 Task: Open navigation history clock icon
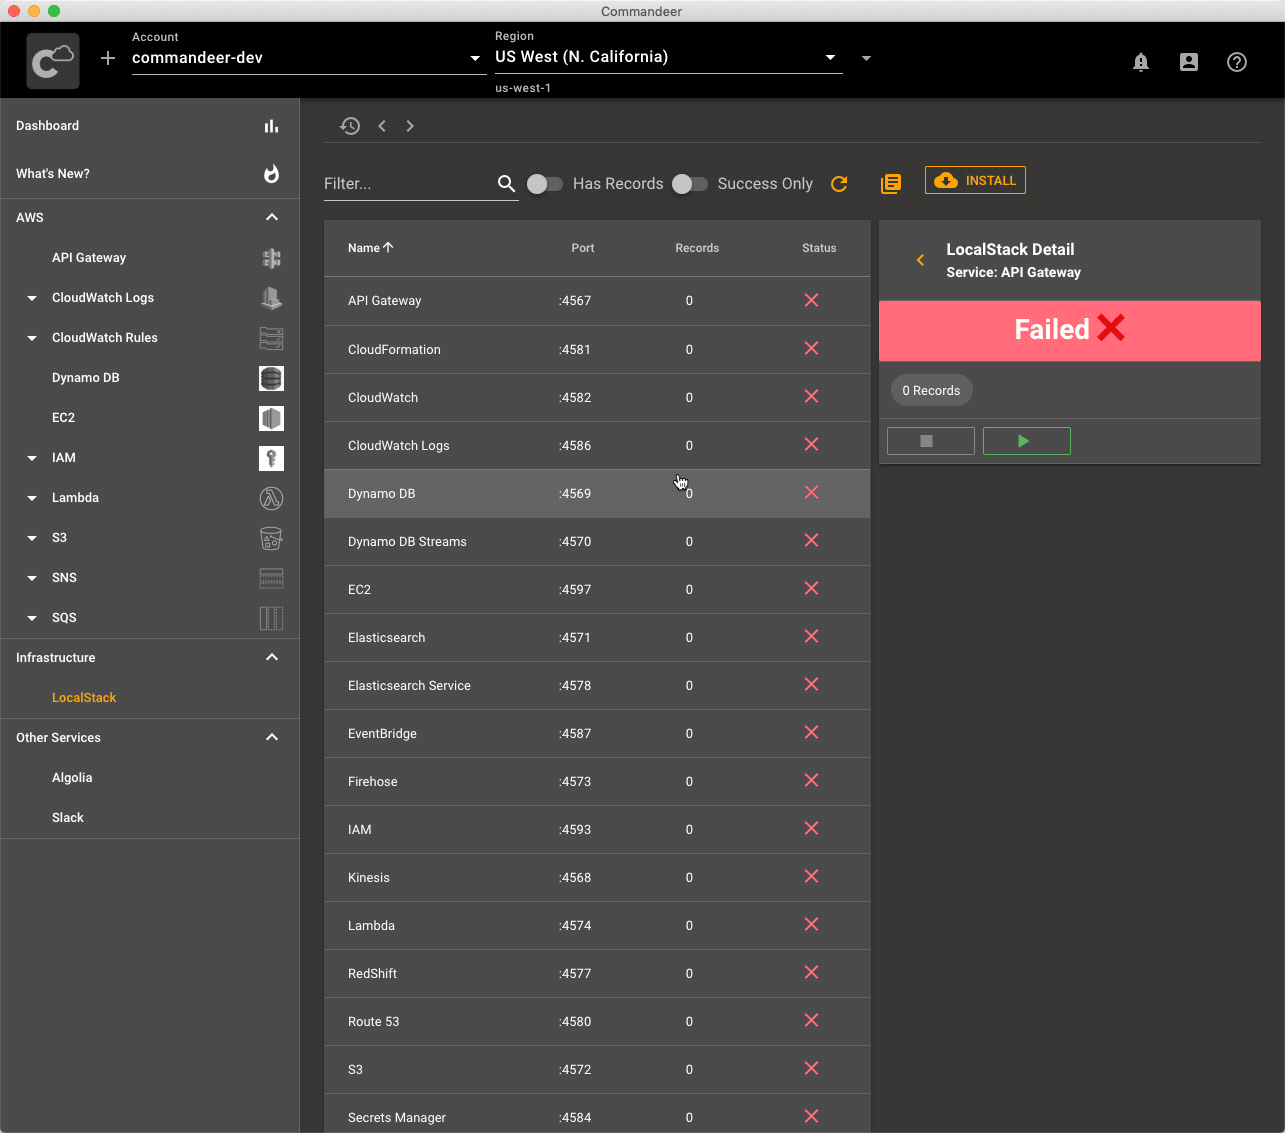point(350,126)
